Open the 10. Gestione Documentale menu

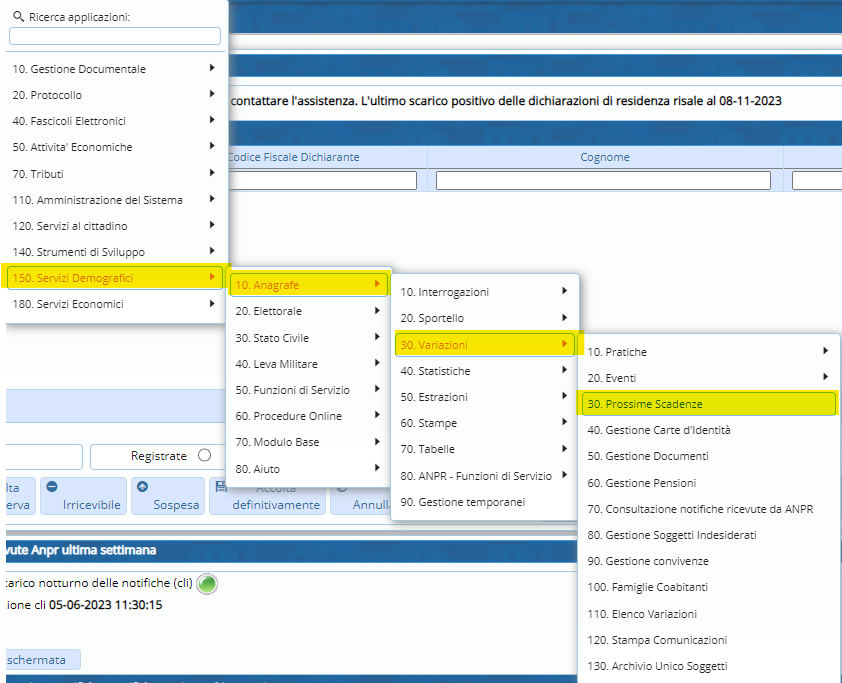(x=114, y=69)
